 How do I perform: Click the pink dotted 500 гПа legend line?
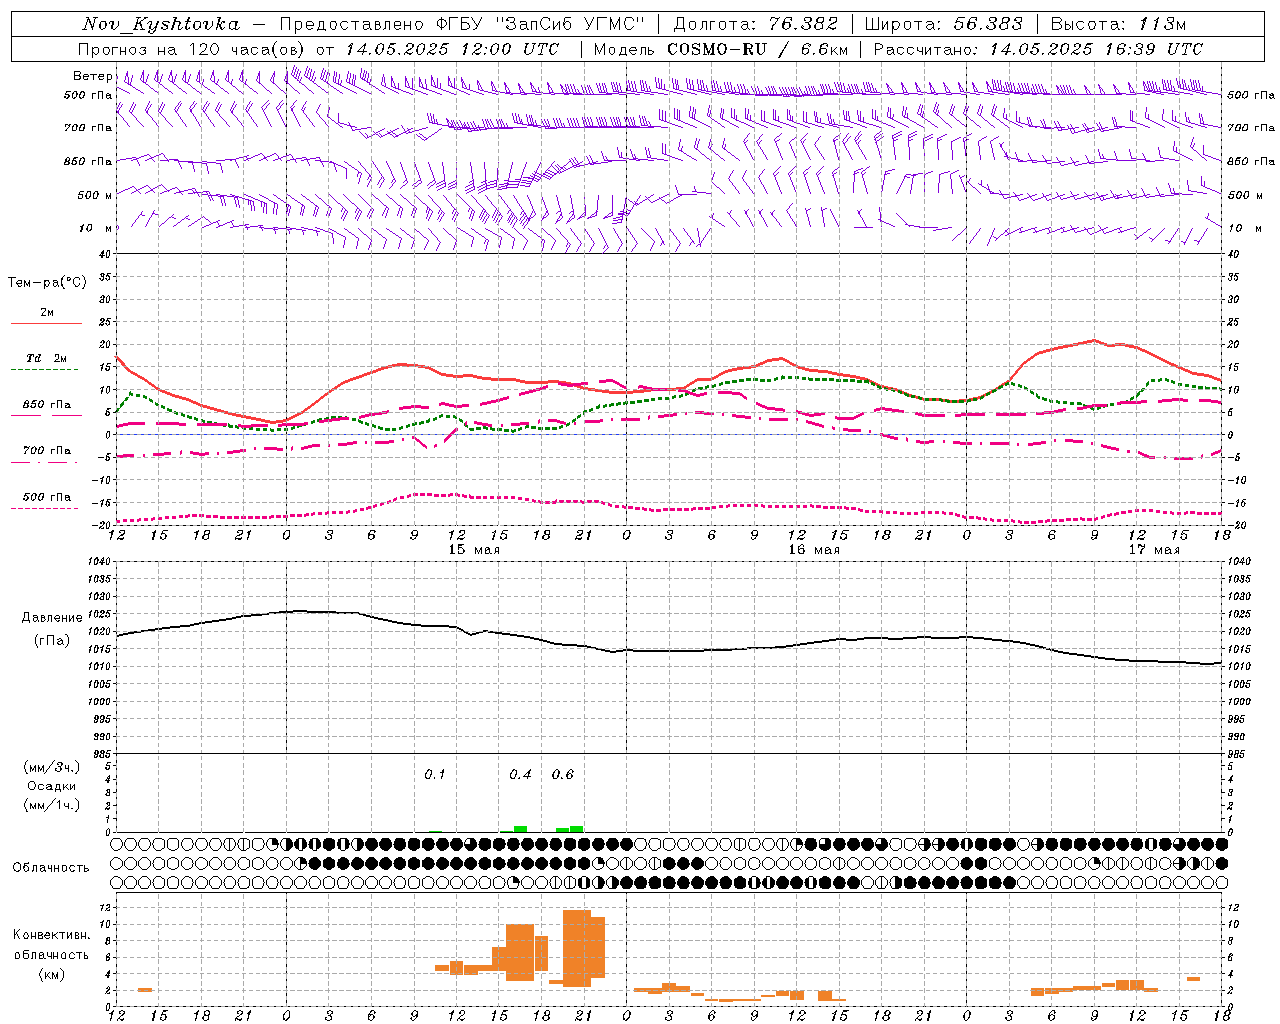[x=45, y=508]
